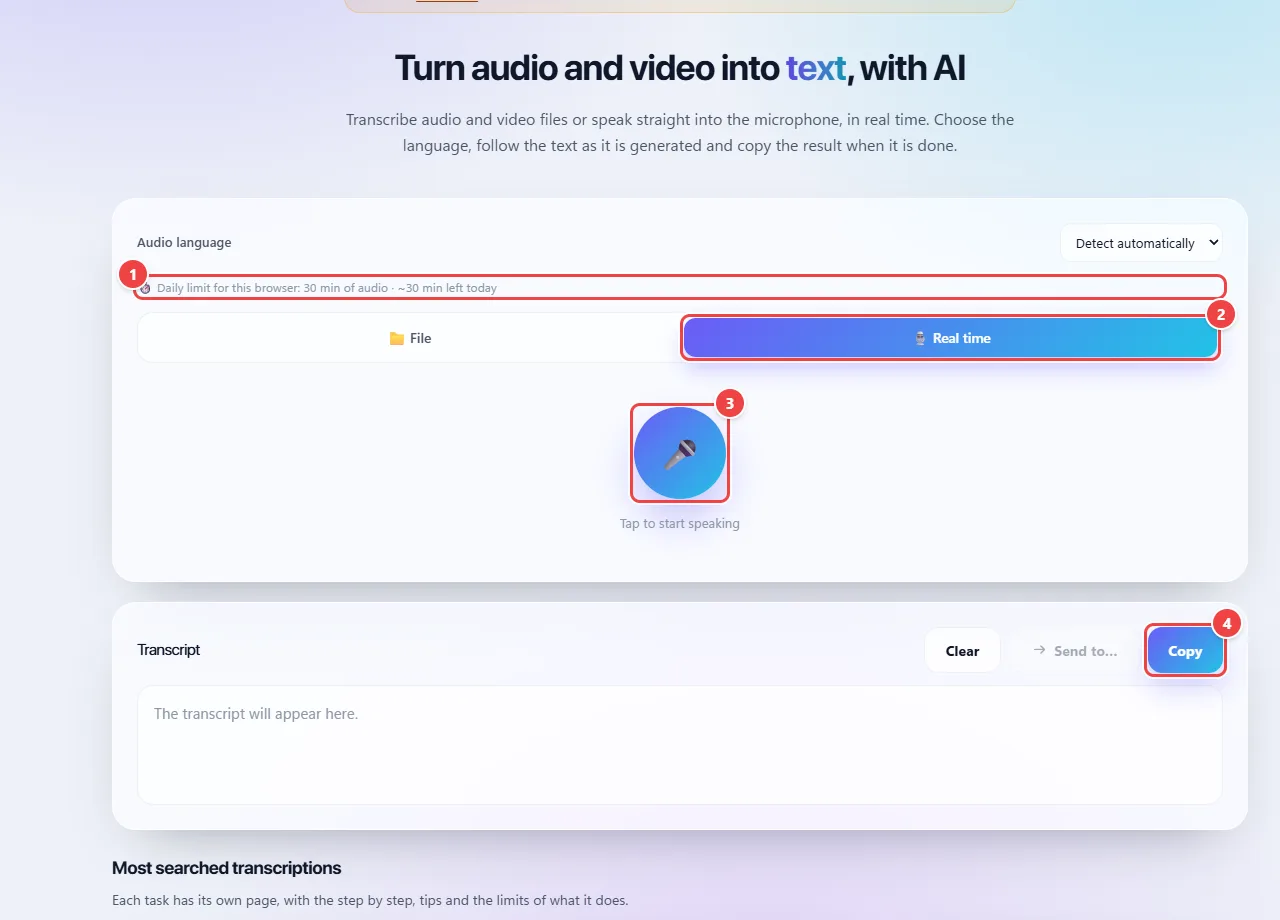Switch to the File tab
1280x920 pixels.
tap(410, 338)
